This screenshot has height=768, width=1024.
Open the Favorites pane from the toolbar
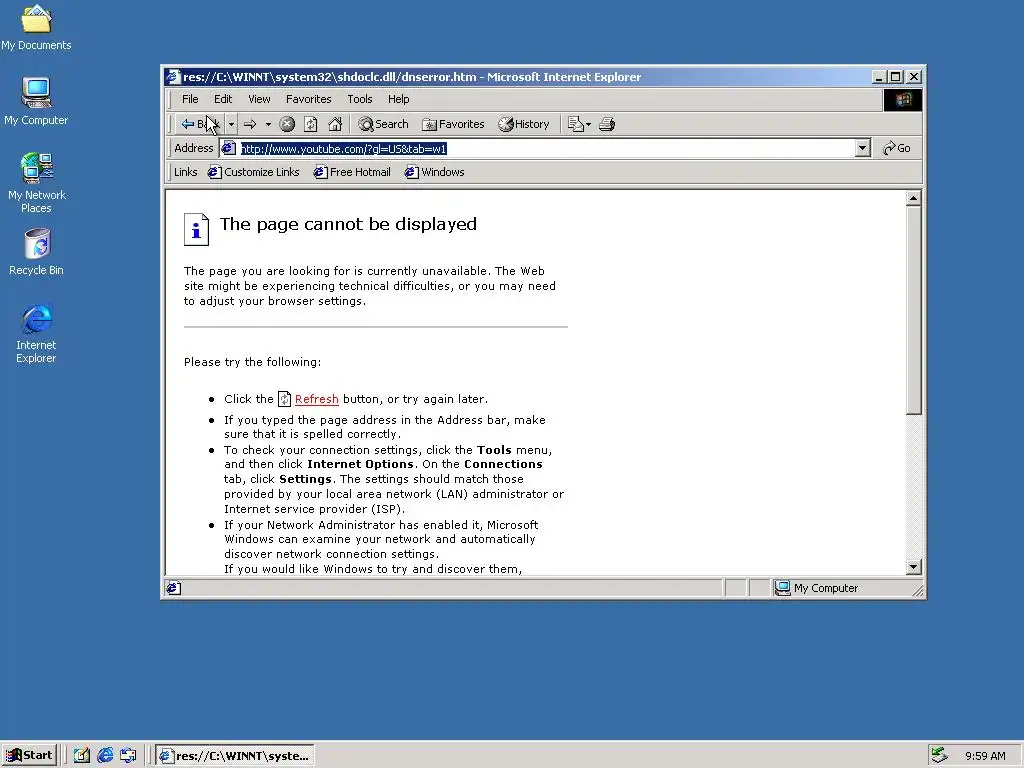tap(453, 124)
